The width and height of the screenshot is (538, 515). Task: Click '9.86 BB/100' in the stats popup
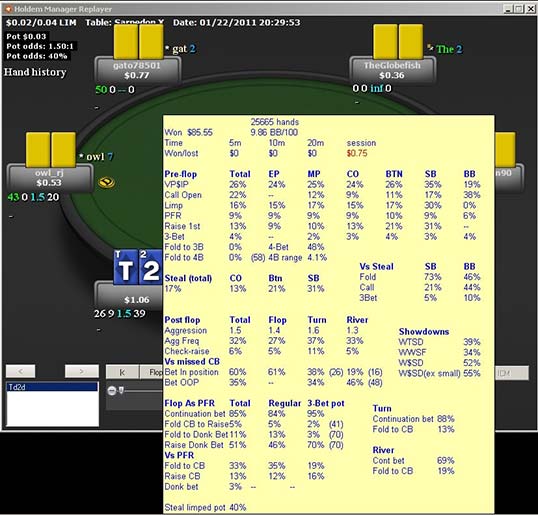click(x=274, y=132)
